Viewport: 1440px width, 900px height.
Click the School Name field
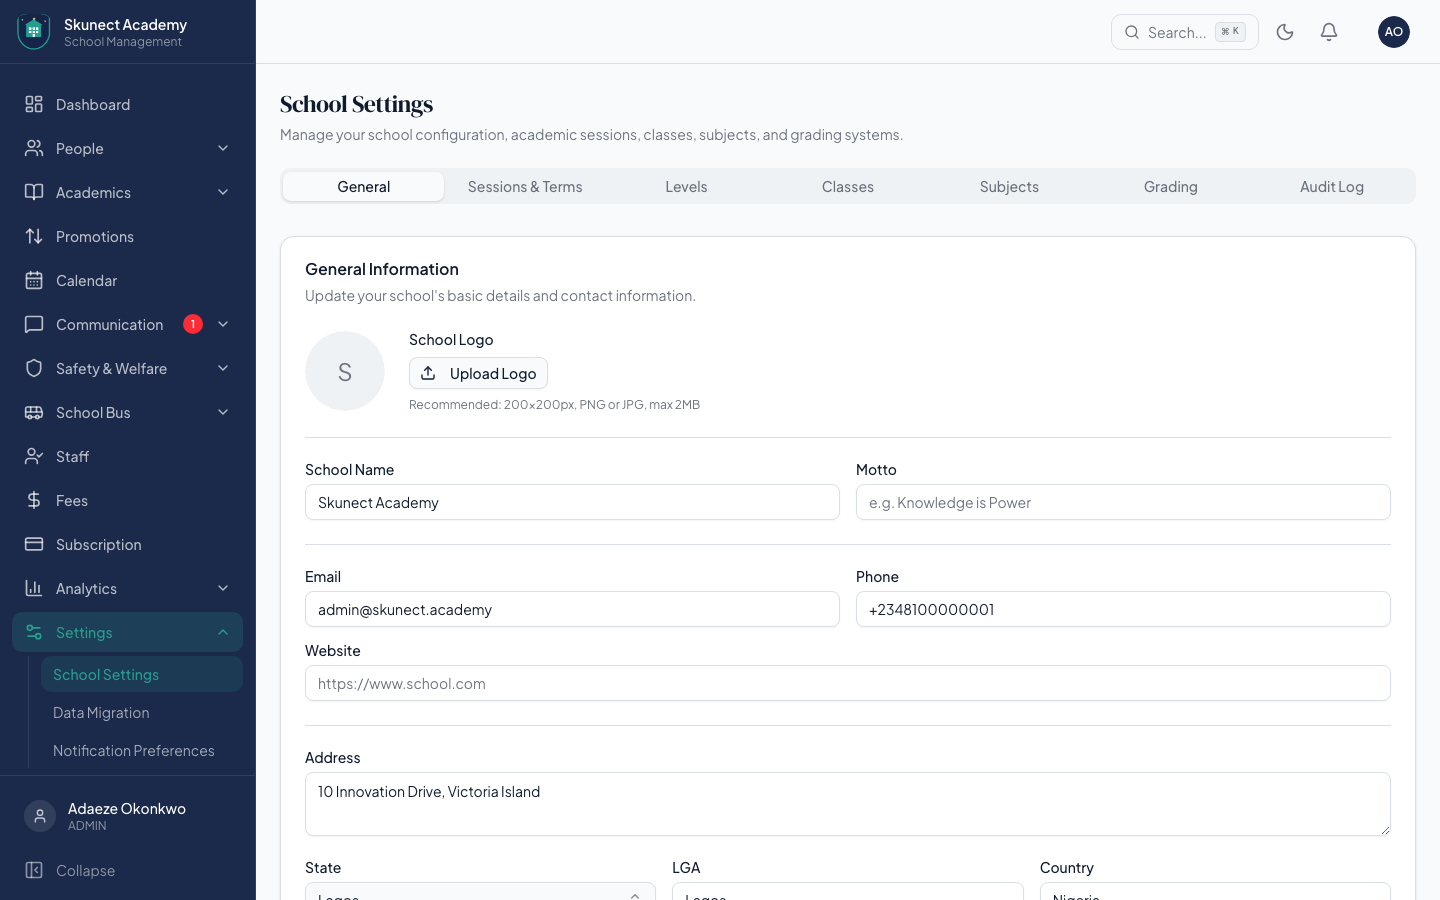point(572,502)
